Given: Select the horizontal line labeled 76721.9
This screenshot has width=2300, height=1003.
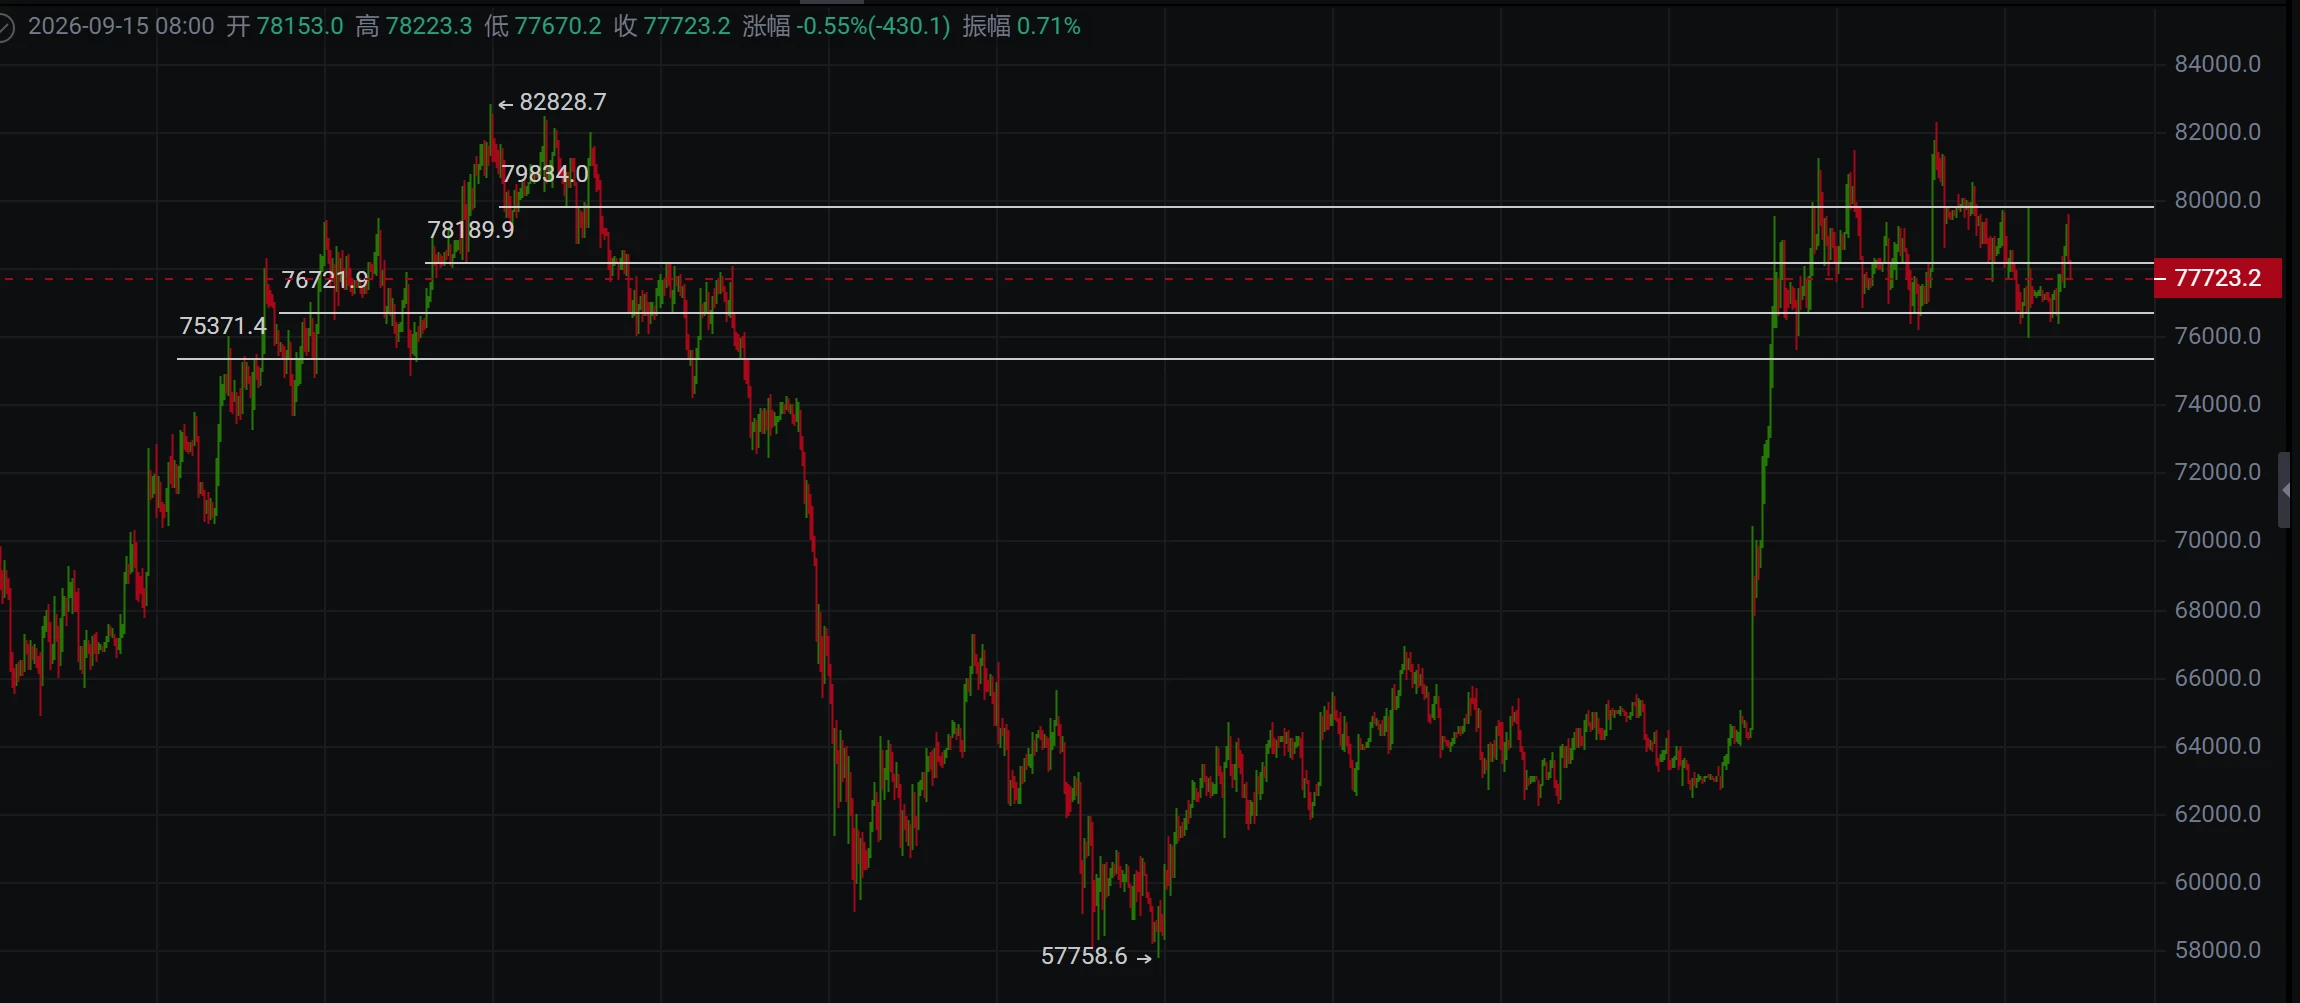Looking at the screenshot, I should tap(1216, 313).
